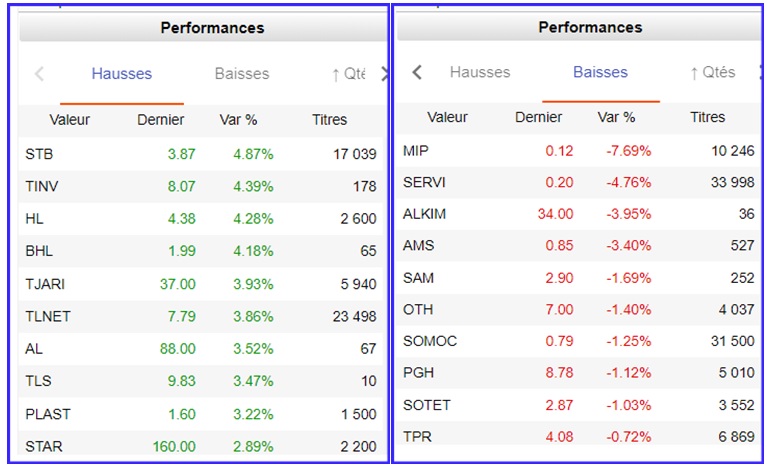Image resolution: width=767 pixels, height=470 pixels.
Task: Open the grey Baisses tab above the green list
Action: pyautogui.click(x=242, y=74)
